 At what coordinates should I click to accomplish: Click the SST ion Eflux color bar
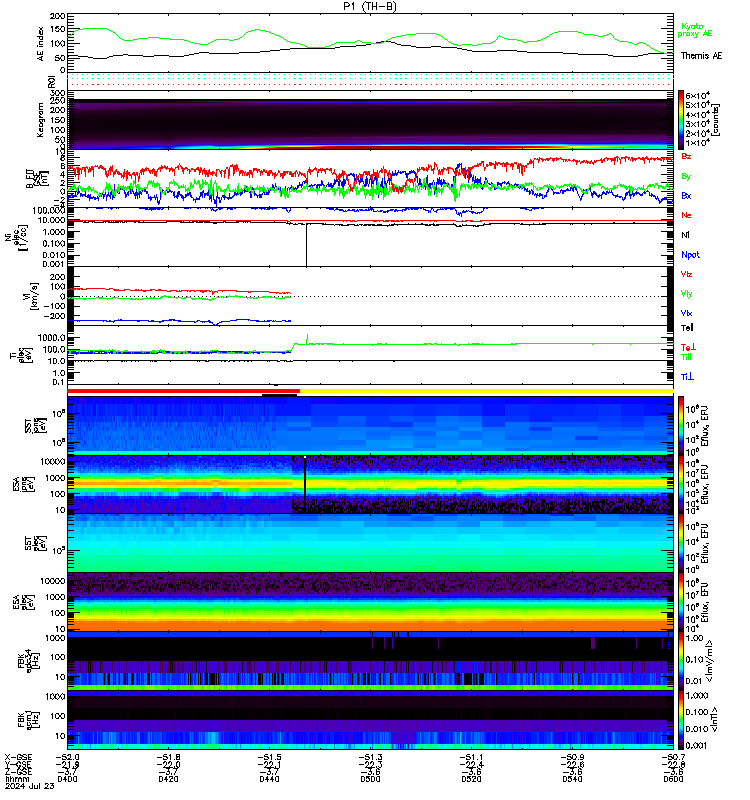pyautogui.click(x=681, y=424)
